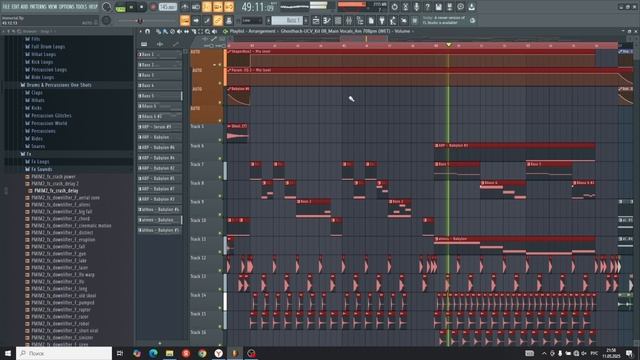Open the pattern selector Bass 1 dropdown
The height and width of the screenshot is (360, 640).
coord(287,20)
